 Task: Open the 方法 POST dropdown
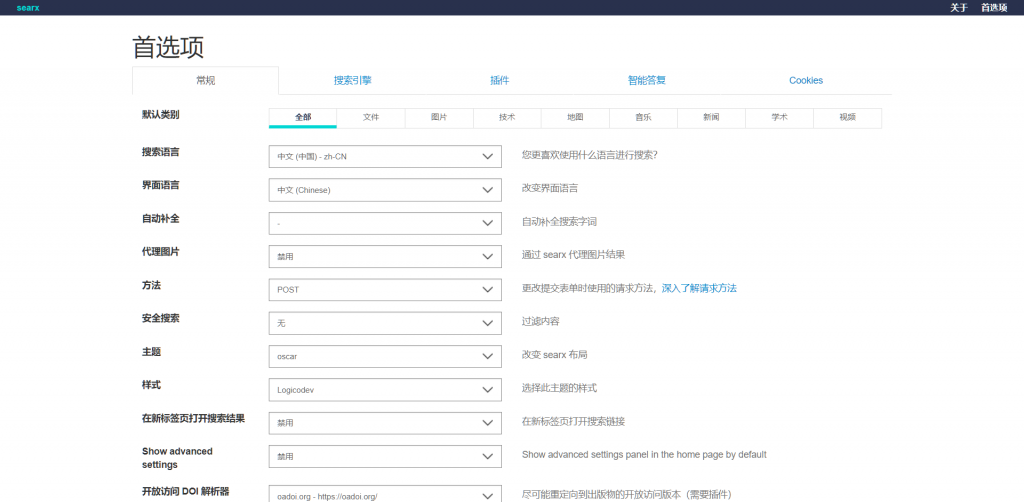click(x=385, y=290)
